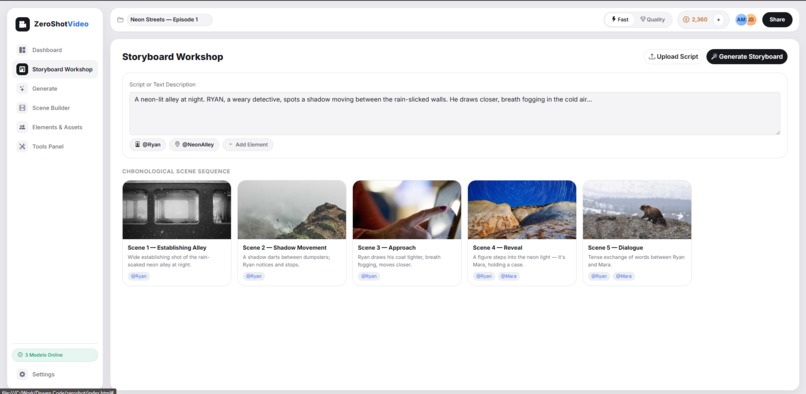Open Scene 5 Dialogue thumbnail
This screenshot has height=394, width=806.
point(637,209)
